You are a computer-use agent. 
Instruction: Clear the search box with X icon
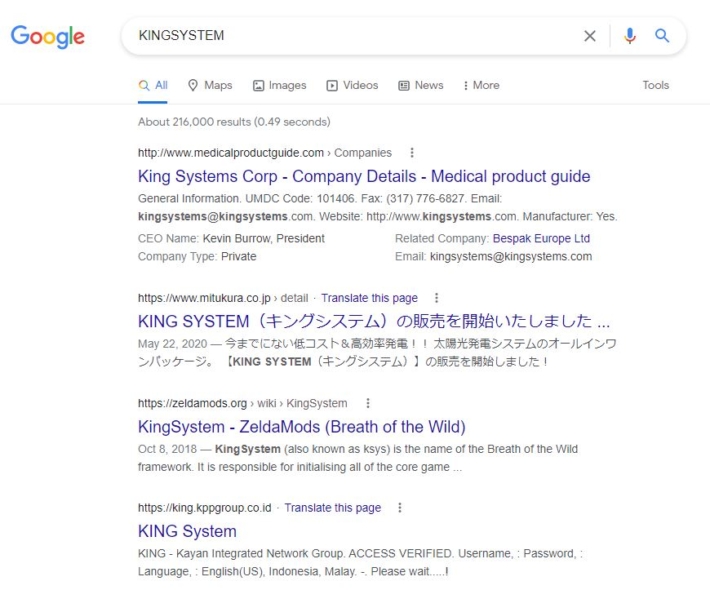coord(590,36)
